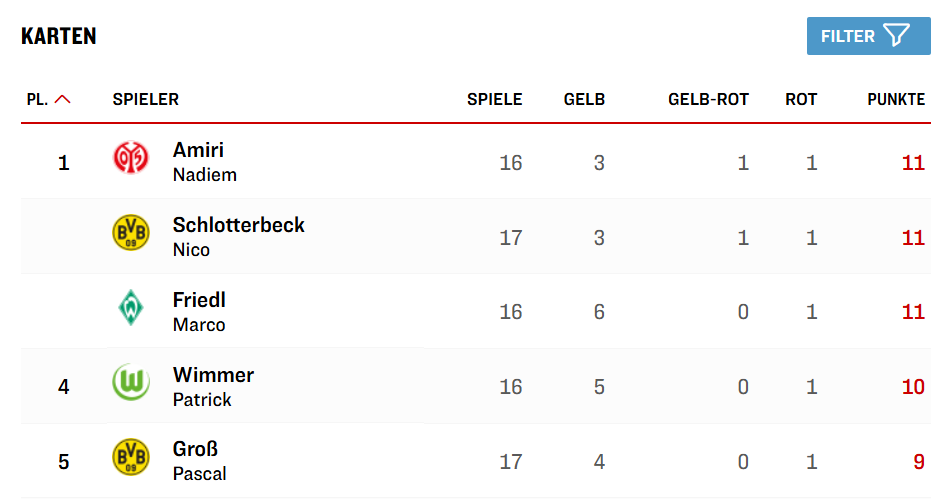
Task: Open the Filter options
Action: click(867, 36)
